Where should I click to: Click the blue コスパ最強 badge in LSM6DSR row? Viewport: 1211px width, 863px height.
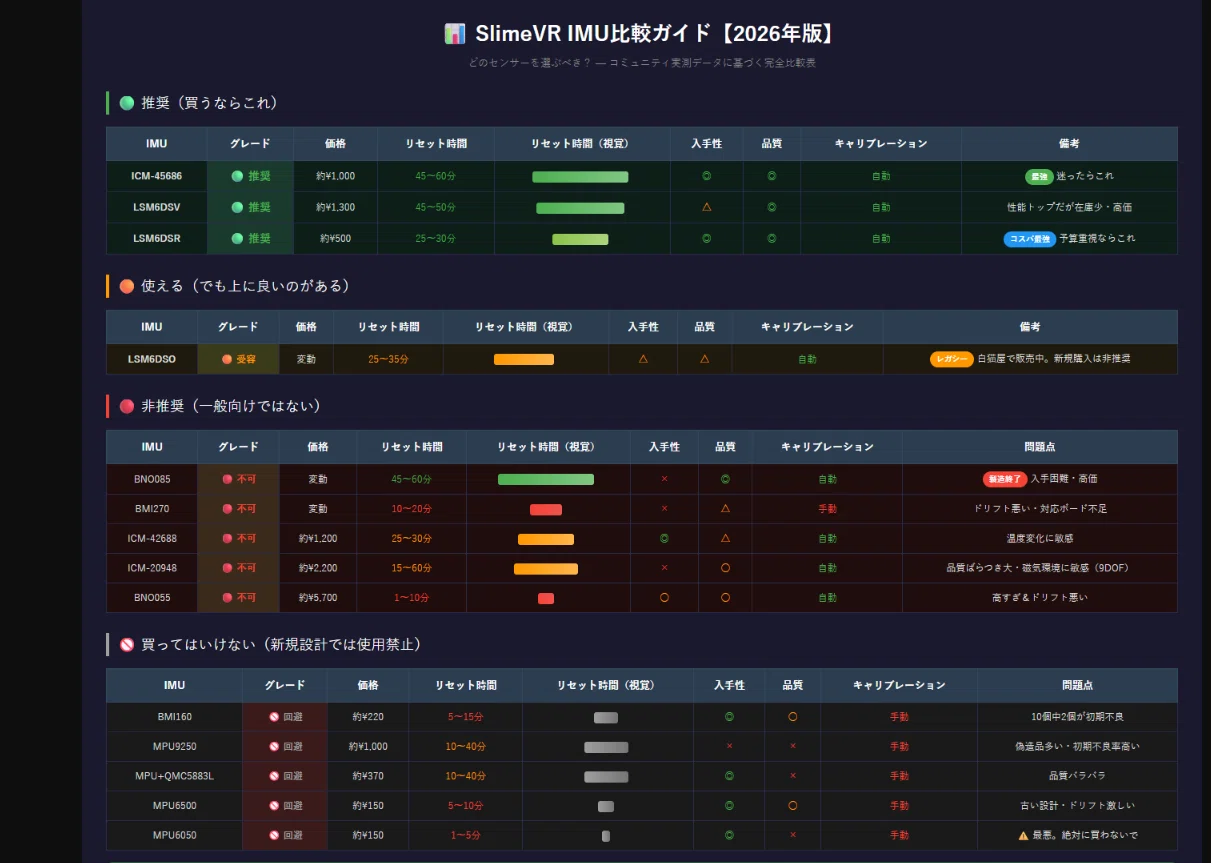[x=1029, y=239]
